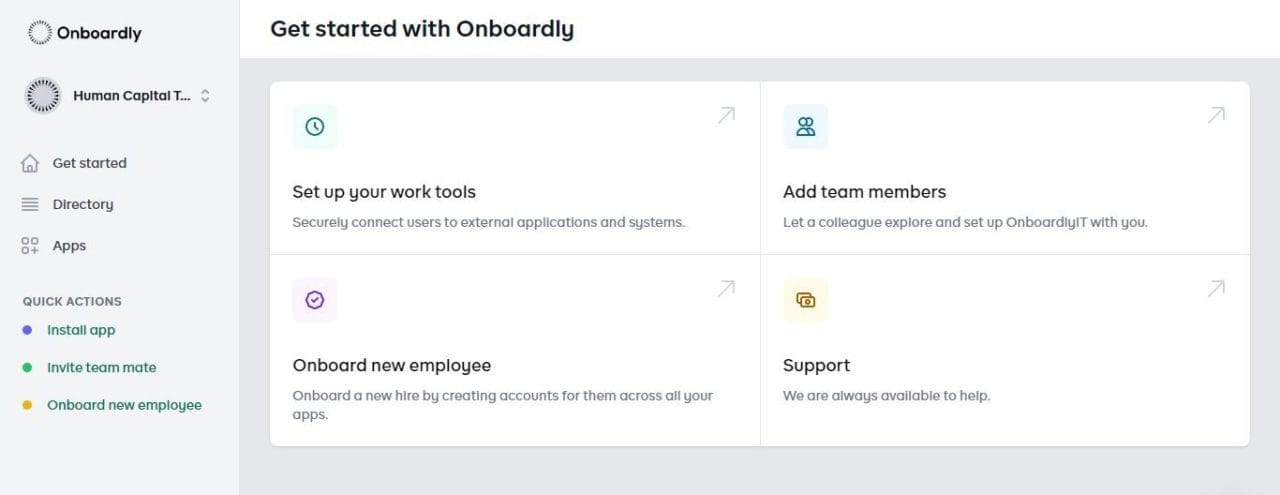Go to Get started in sidebar

[89, 163]
